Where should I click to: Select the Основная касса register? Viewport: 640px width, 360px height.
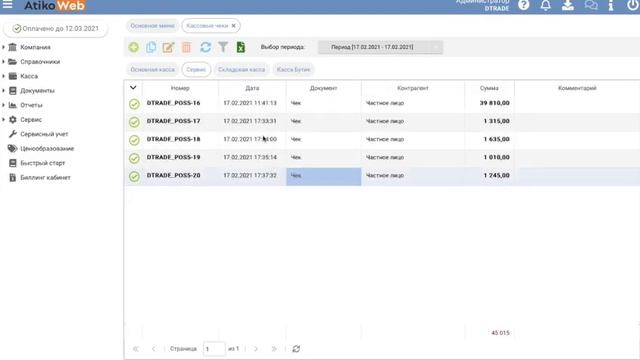coord(152,69)
